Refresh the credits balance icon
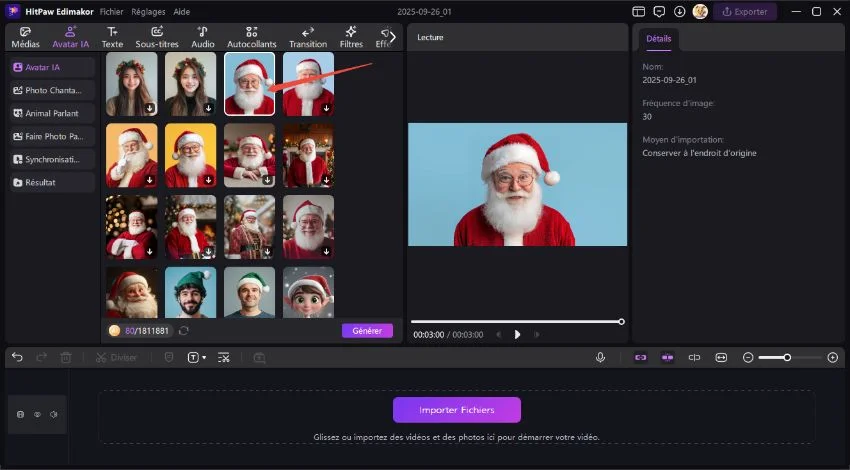Viewport: 850px width, 470px height. coord(184,331)
